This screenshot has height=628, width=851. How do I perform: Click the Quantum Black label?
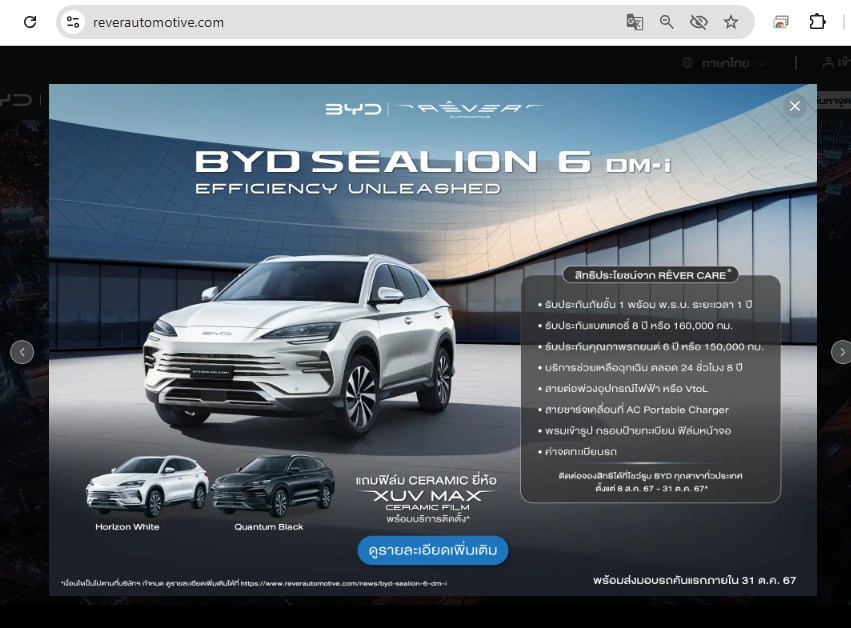(269, 527)
